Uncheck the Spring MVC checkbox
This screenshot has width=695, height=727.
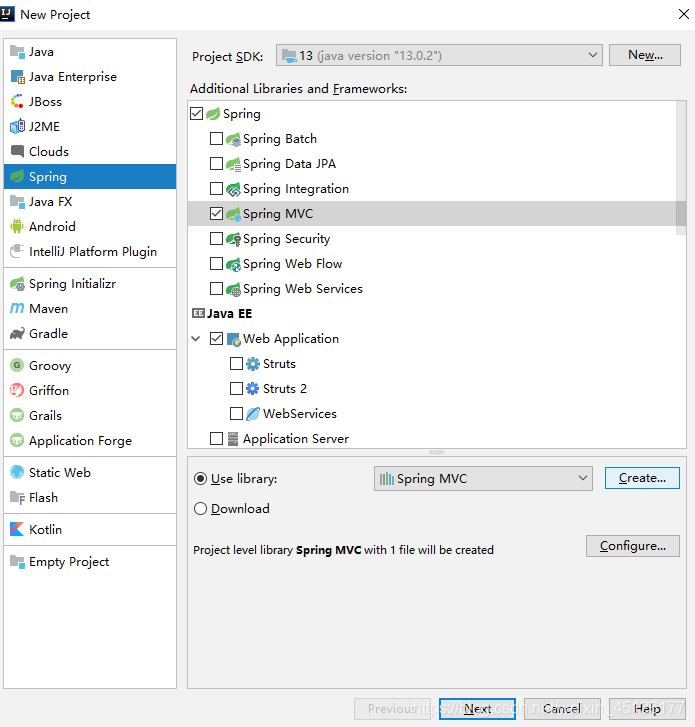(x=217, y=213)
